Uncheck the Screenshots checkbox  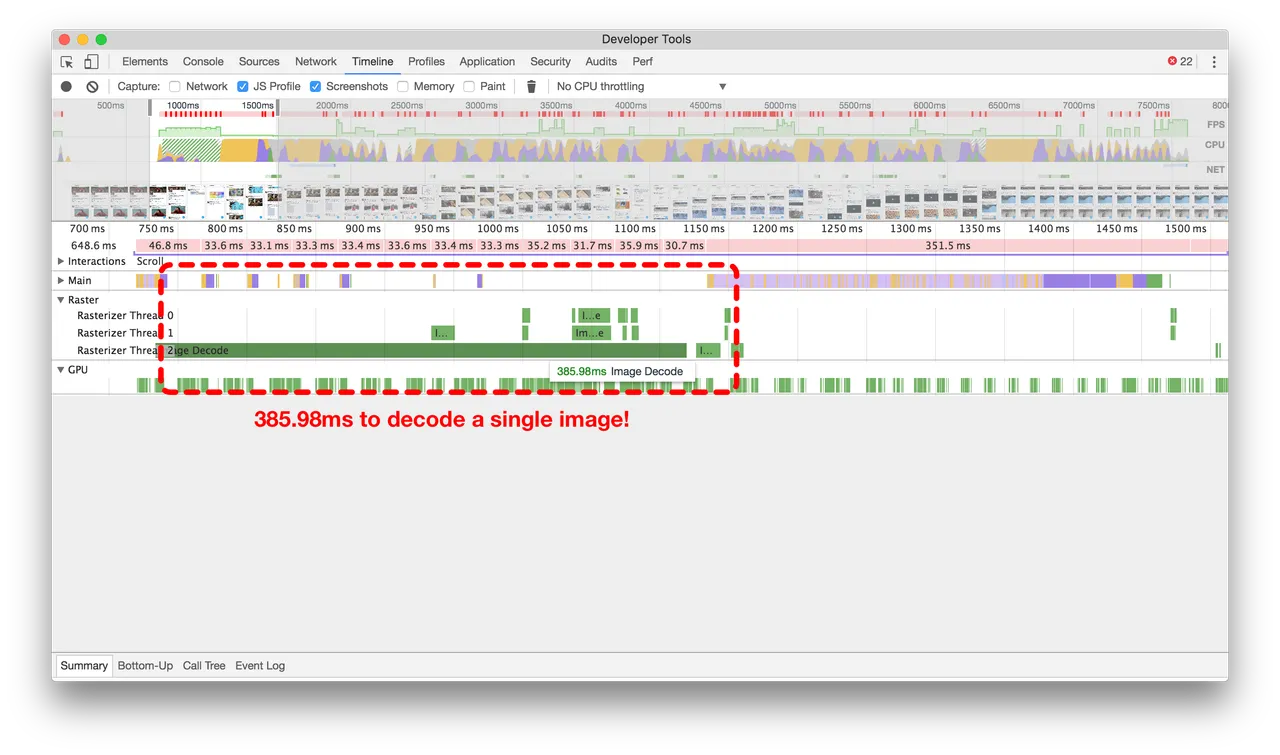[315, 87]
